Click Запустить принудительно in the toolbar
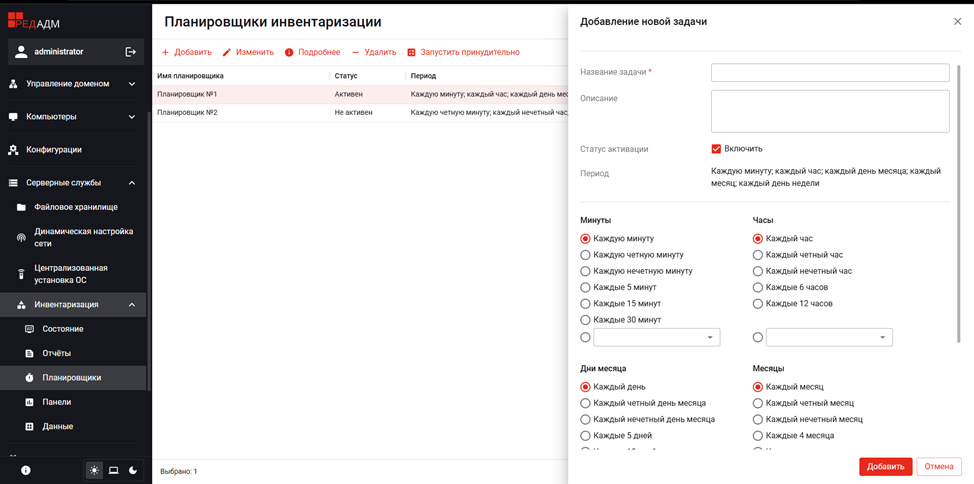This screenshot has height=484, width=974. pos(463,52)
